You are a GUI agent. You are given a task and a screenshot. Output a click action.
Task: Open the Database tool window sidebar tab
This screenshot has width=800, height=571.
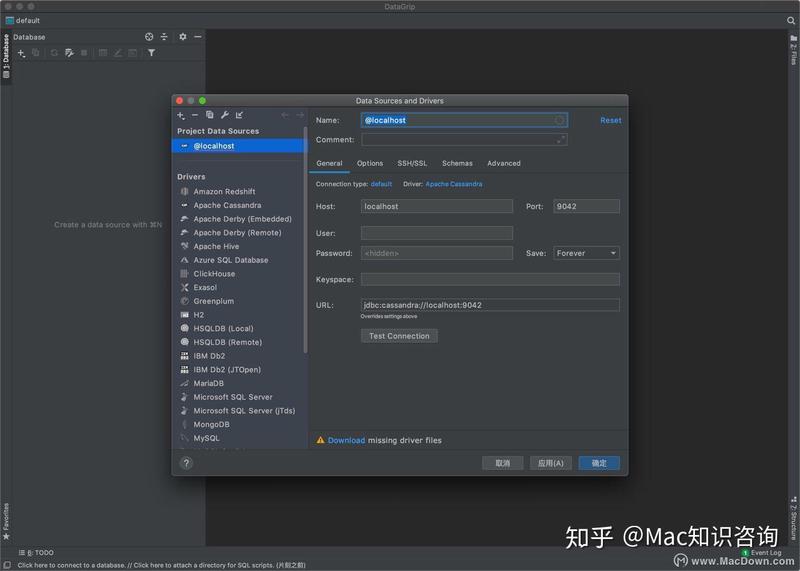(6, 57)
